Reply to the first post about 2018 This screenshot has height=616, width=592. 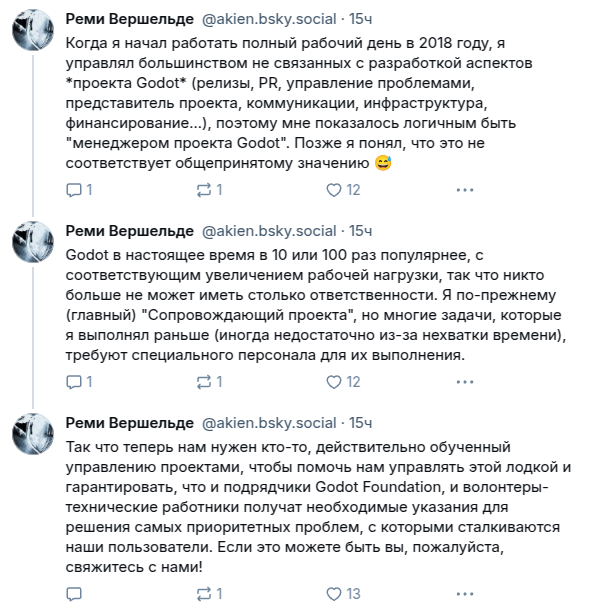click(x=79, y=190)
